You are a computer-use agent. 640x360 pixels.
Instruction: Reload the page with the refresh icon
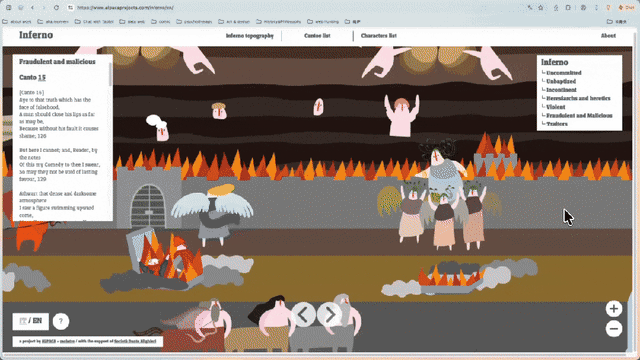click(56, 7)
